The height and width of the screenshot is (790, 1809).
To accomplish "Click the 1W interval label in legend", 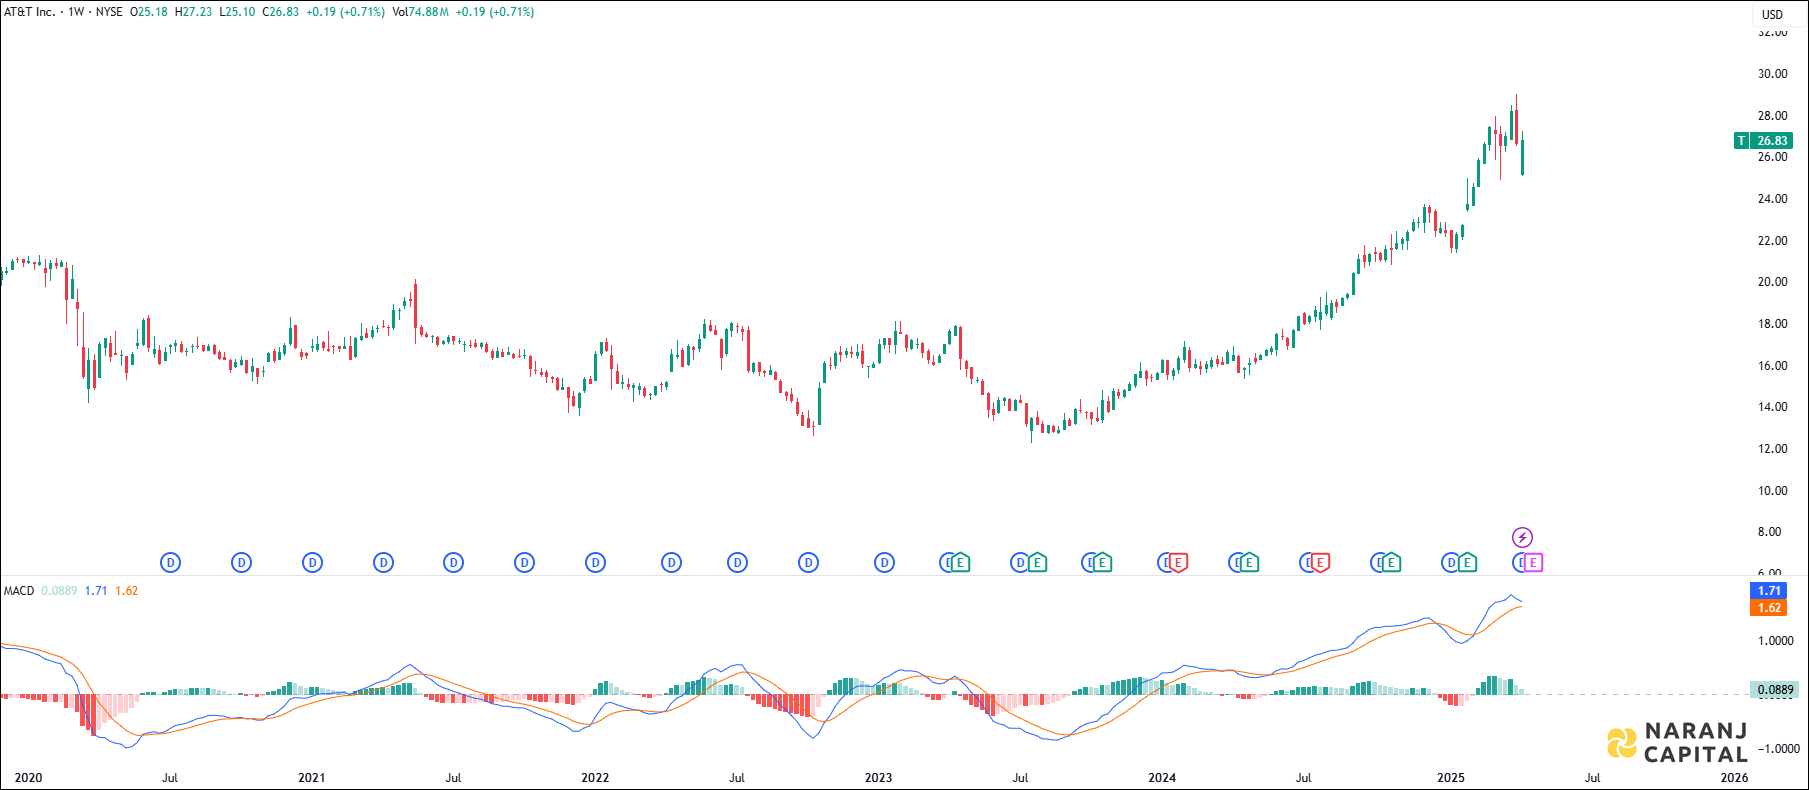I will click(76, 12).
